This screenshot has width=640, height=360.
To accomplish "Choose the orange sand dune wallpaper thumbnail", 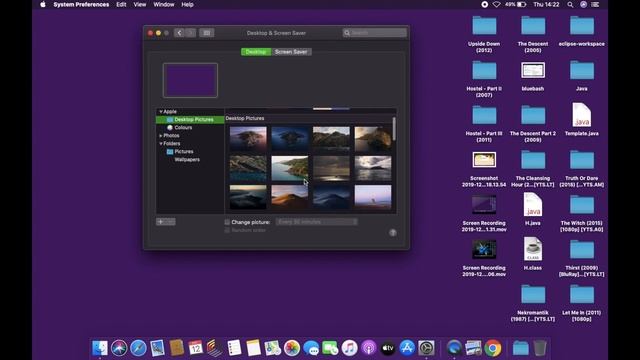I will (290, 197).
